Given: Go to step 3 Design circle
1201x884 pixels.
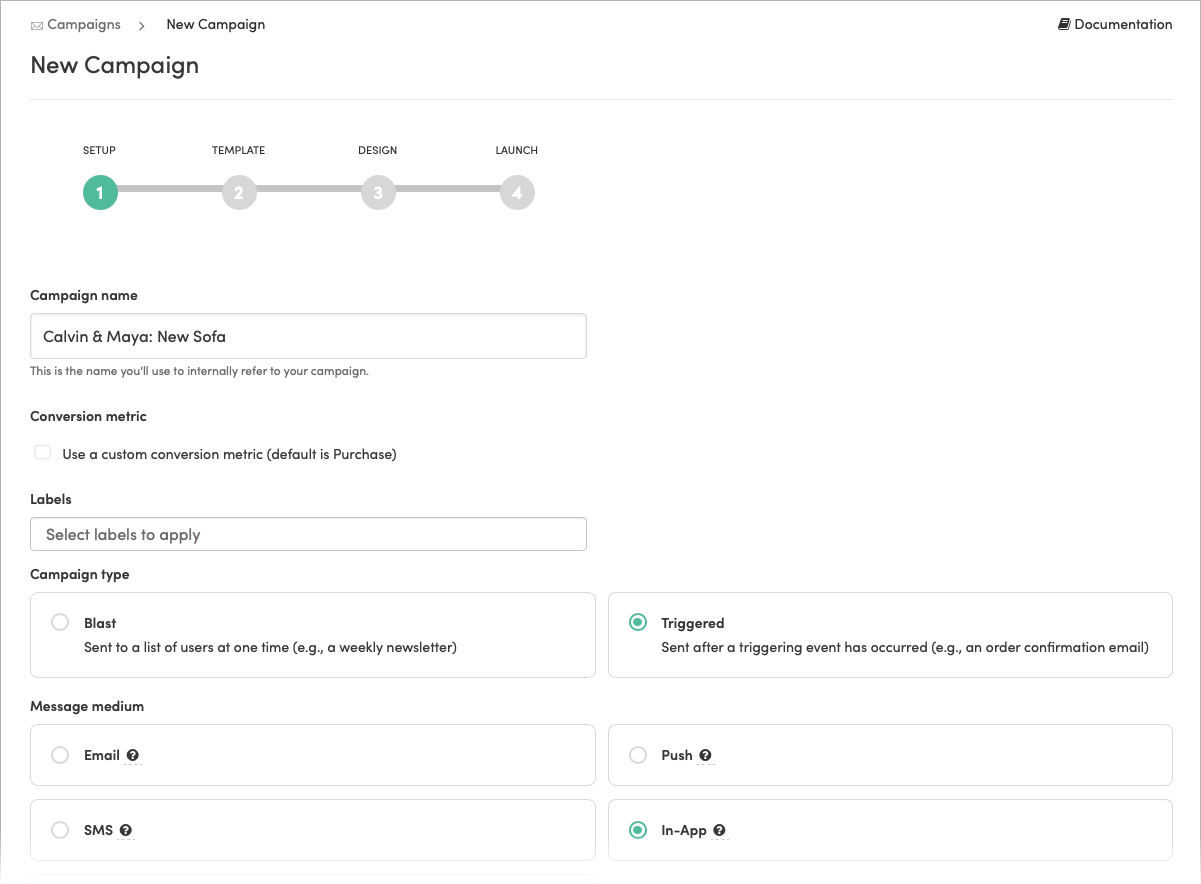Looking at the screenshot, I should click(378, 193).
